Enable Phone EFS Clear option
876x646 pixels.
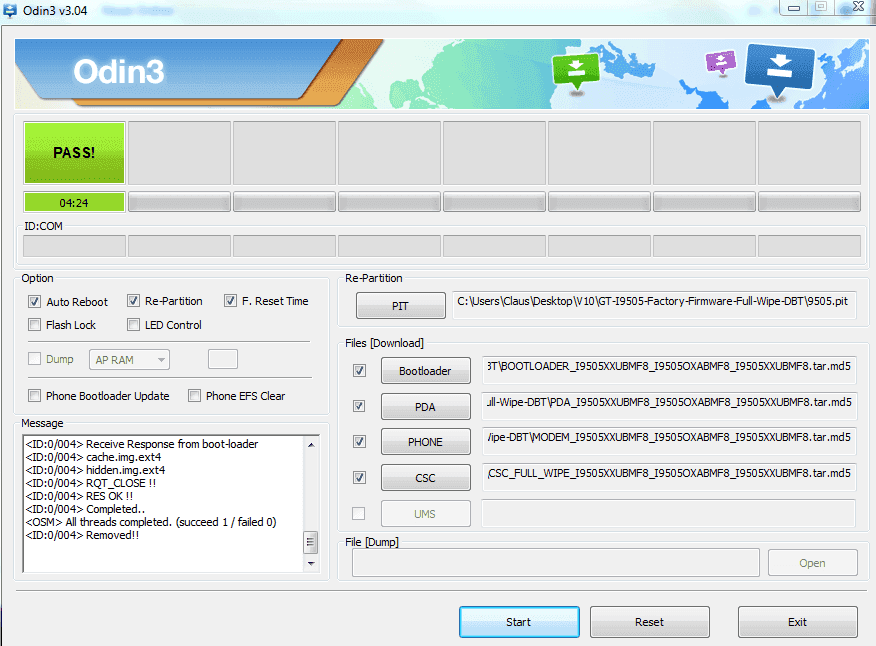pos(194,396)
